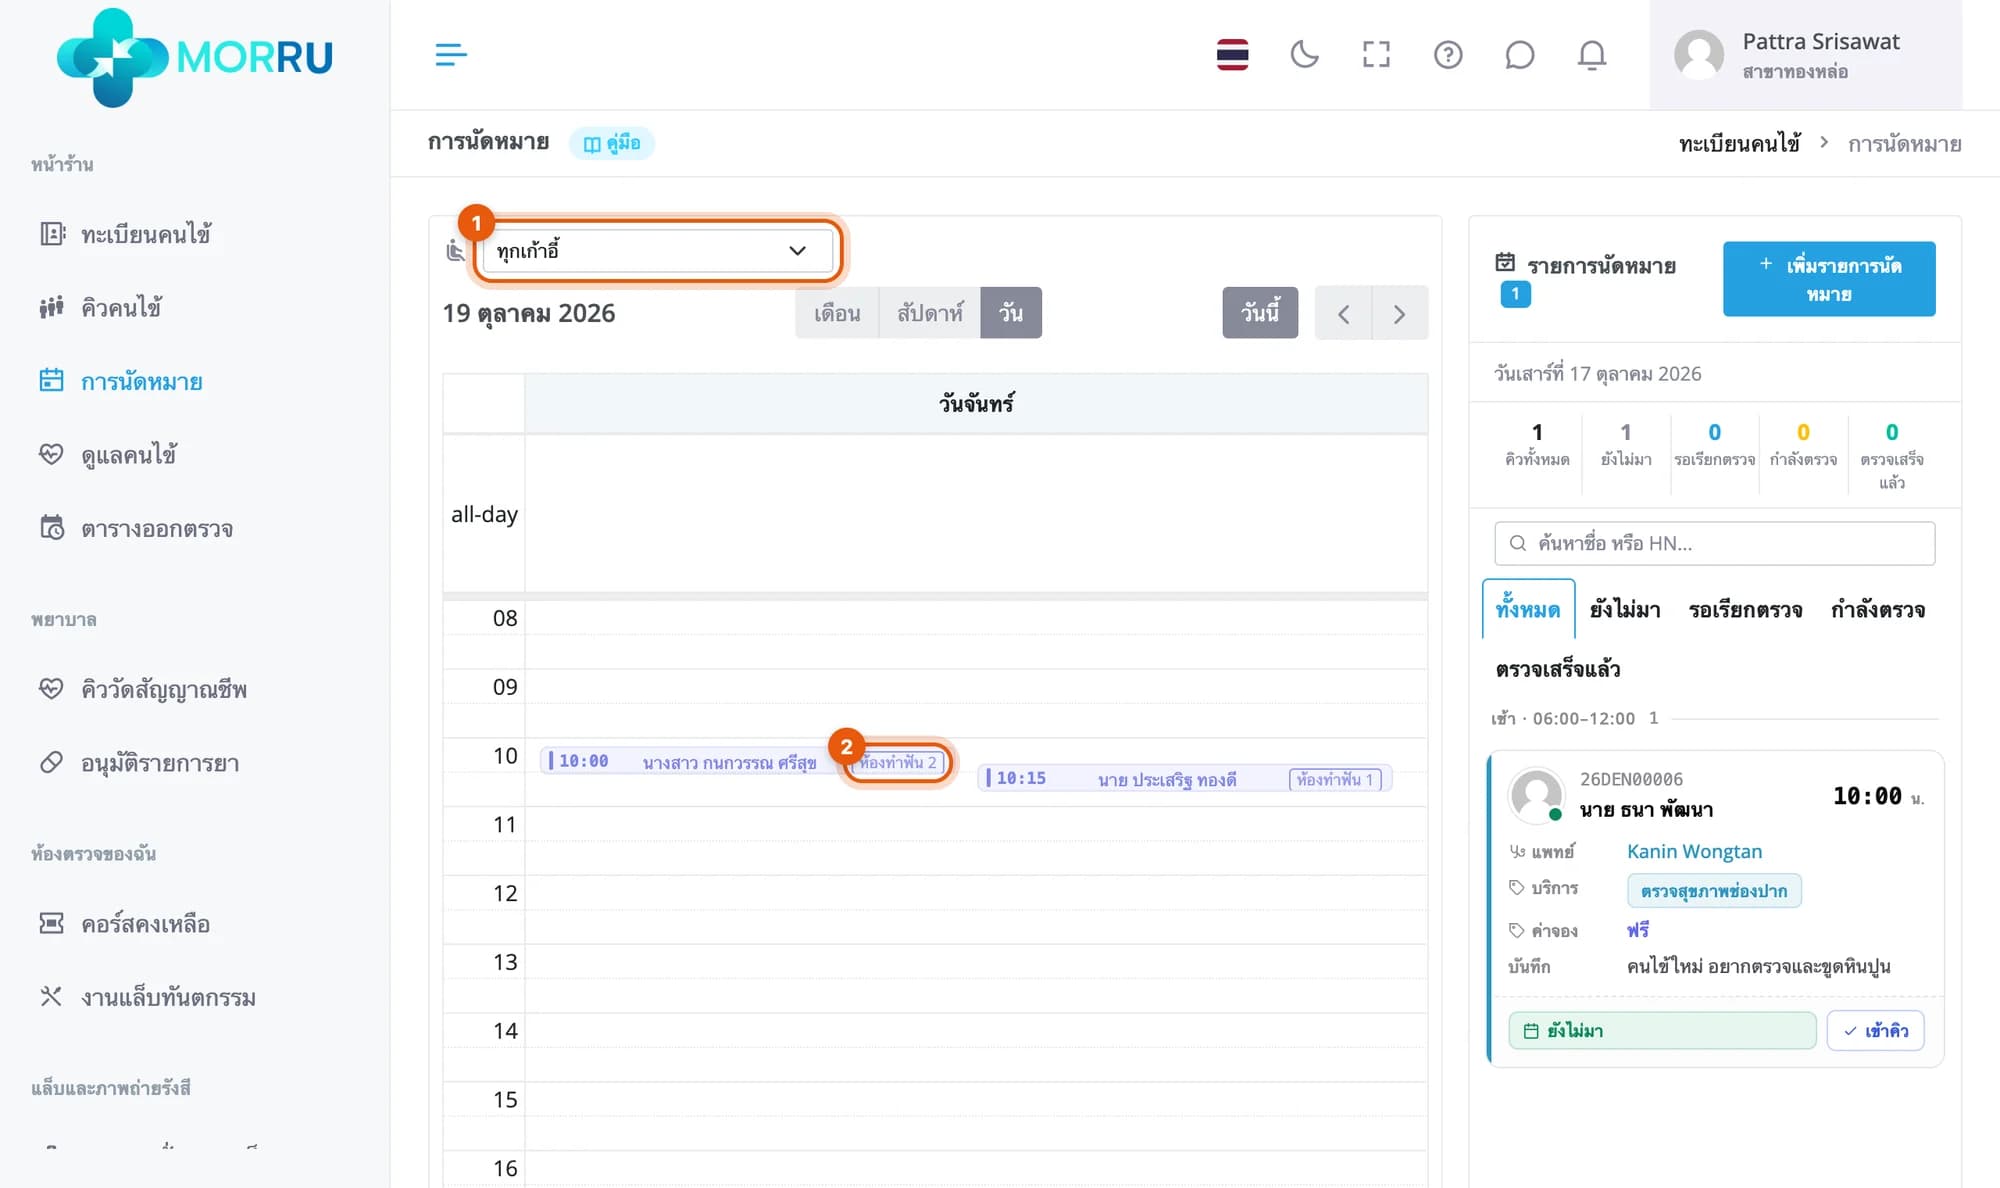This screenshot has height=1188, width=2000.
Task: Click the dental chair icon beside dropdown
Action: click(x=455, y=250)
